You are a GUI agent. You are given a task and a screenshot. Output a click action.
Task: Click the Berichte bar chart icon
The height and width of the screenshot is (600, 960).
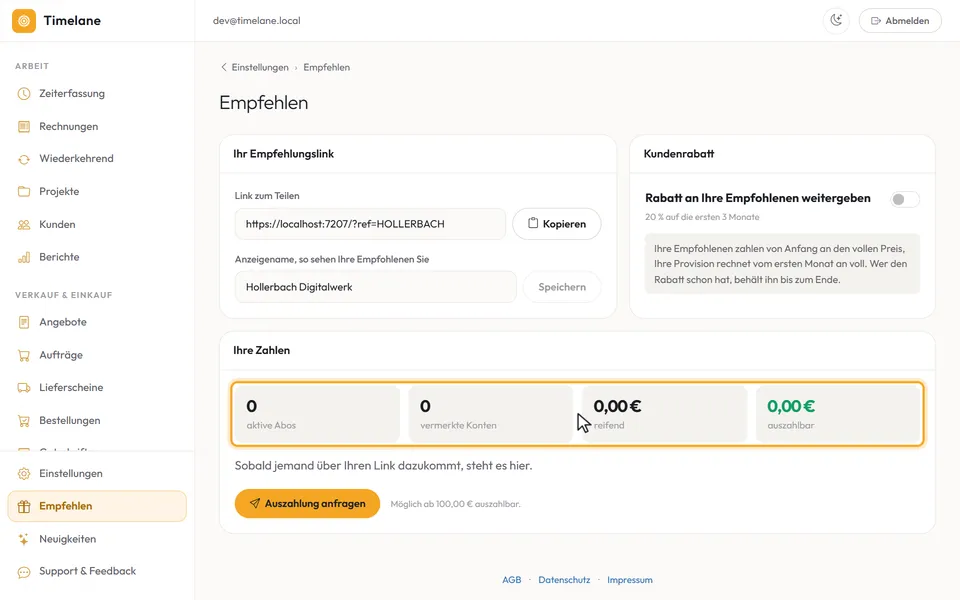[x=24, y=257]
